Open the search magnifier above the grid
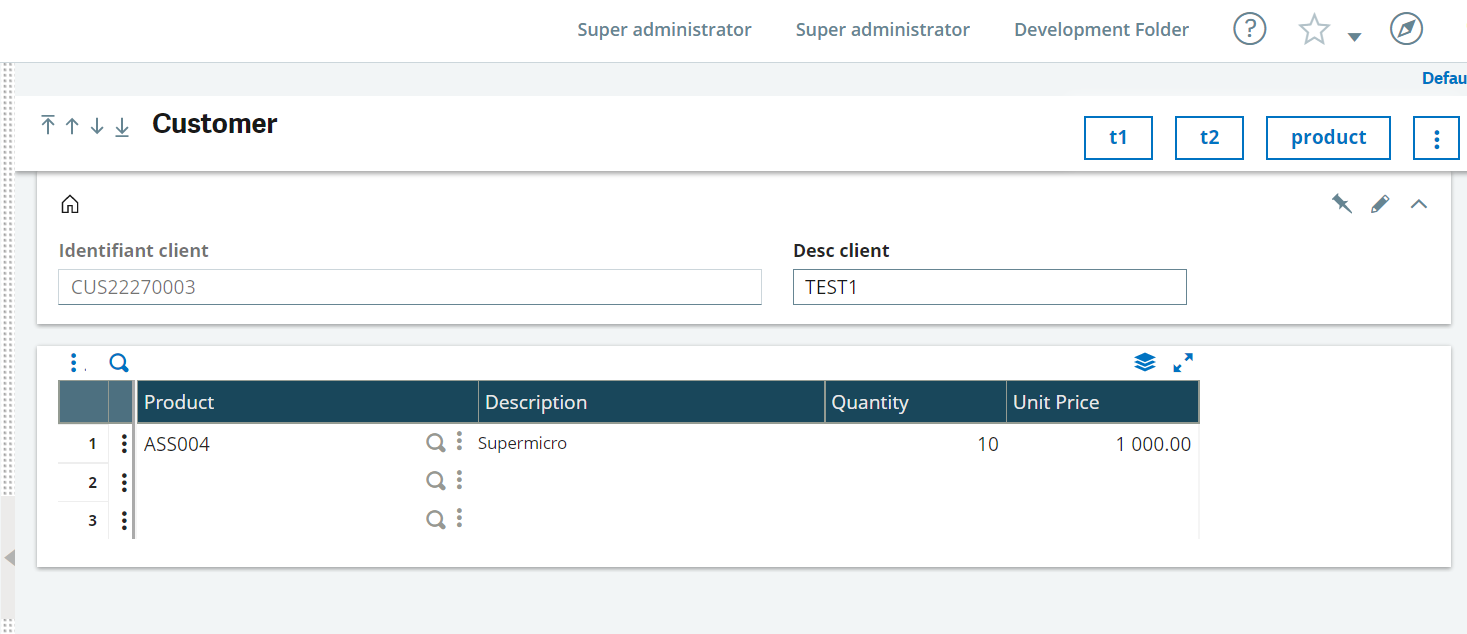This screenshot has height=634, width=1467. pos(119,362)
